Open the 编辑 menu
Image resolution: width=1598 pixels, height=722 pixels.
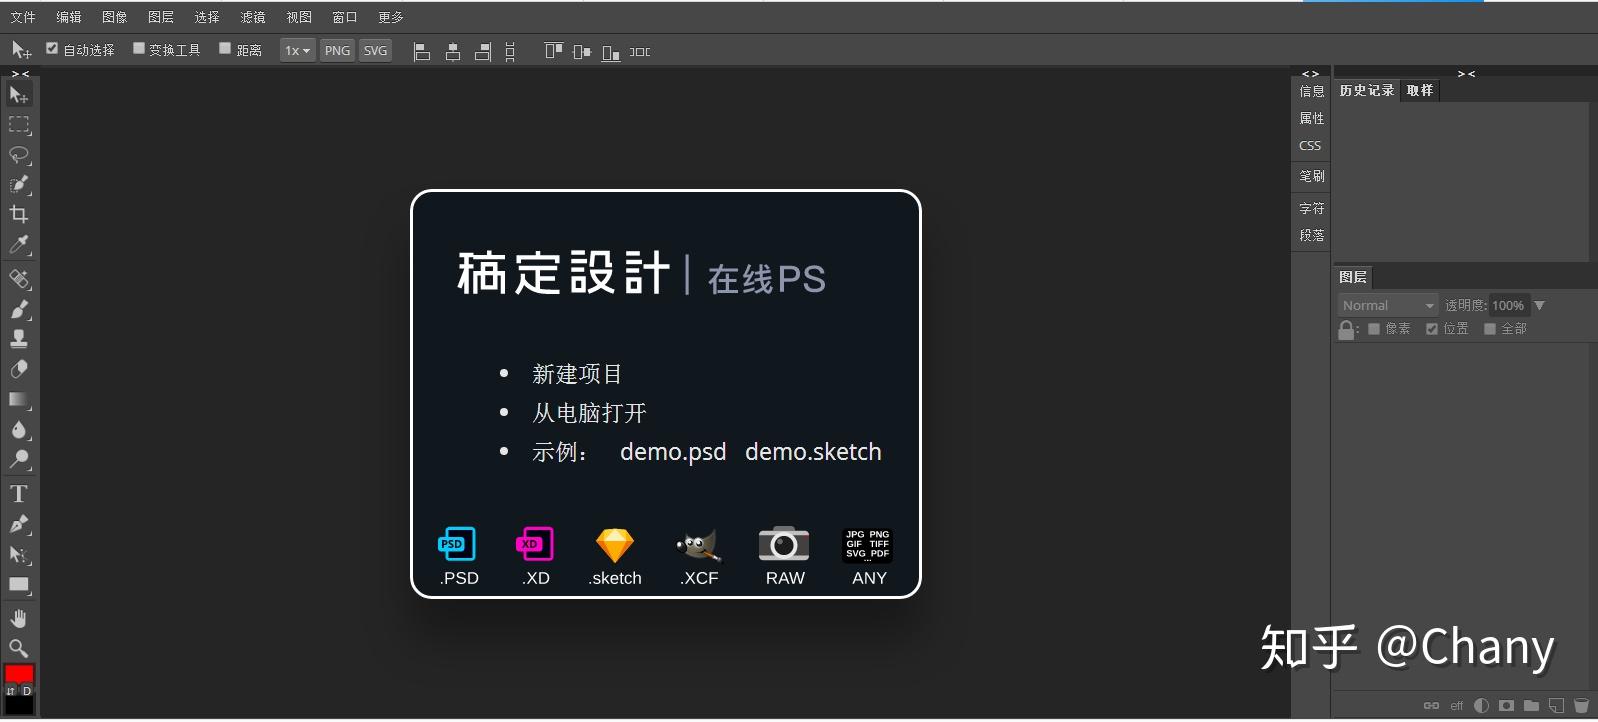tap(69, 18)
